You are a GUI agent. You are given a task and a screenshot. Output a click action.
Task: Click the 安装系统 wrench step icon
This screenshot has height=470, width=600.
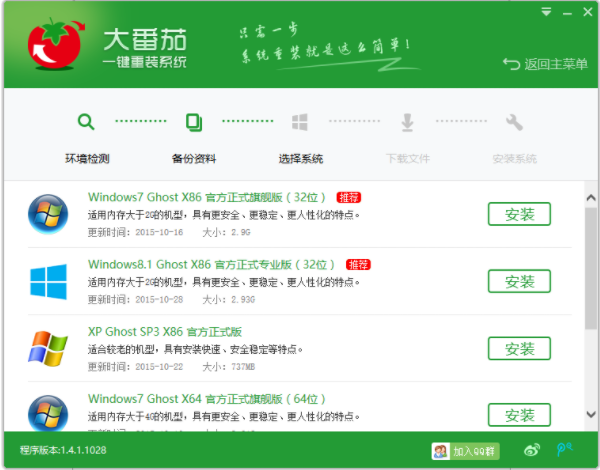(x=514, y=123)
